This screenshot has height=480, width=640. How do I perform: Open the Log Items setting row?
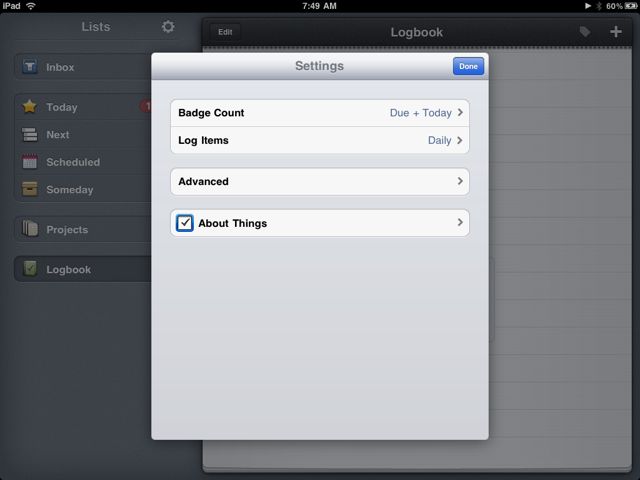(x=320, y=140)
